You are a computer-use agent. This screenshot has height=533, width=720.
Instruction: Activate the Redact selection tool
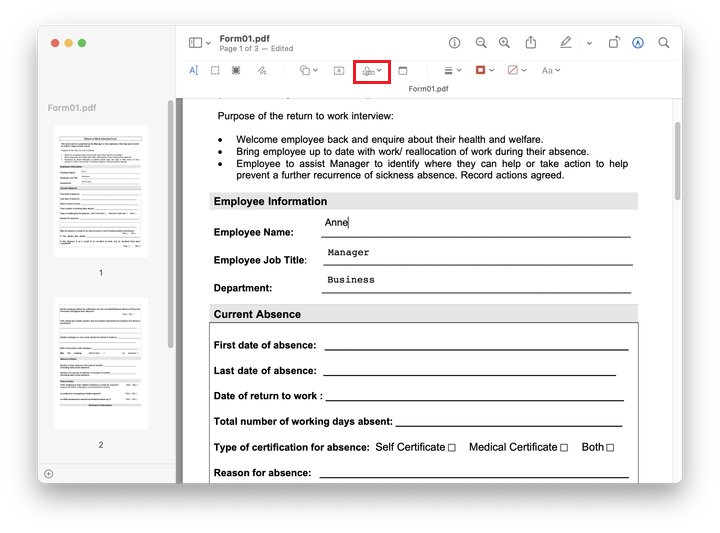click(236, 70)
